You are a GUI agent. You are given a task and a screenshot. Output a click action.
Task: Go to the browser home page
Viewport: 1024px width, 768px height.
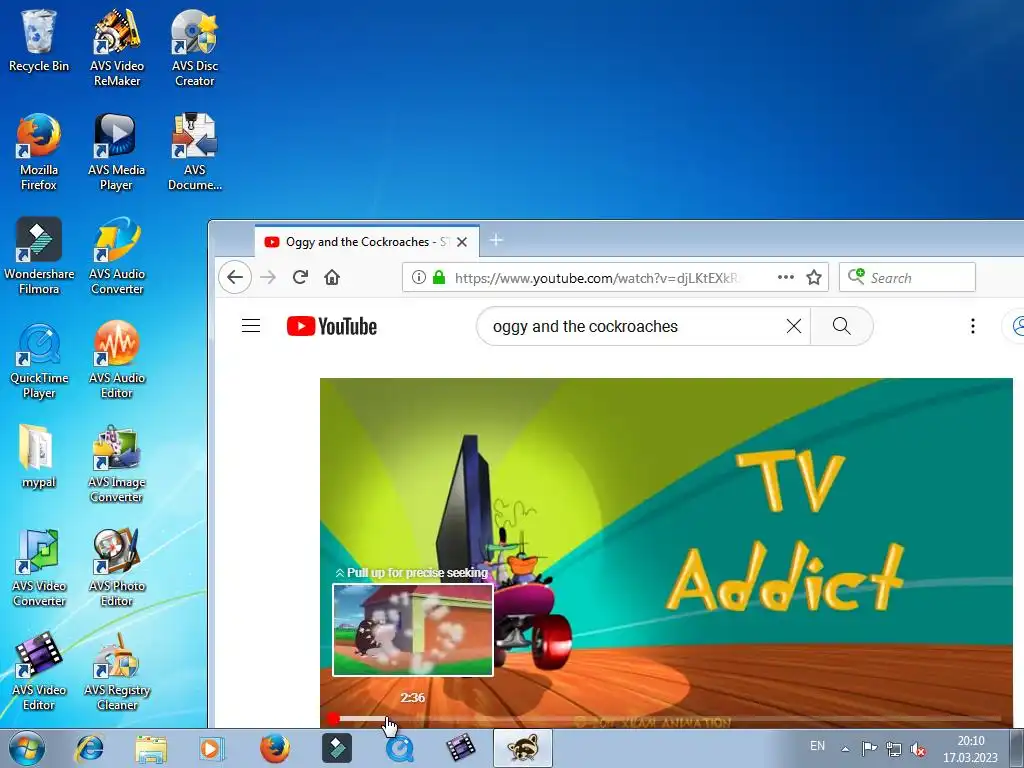[332, 277]
